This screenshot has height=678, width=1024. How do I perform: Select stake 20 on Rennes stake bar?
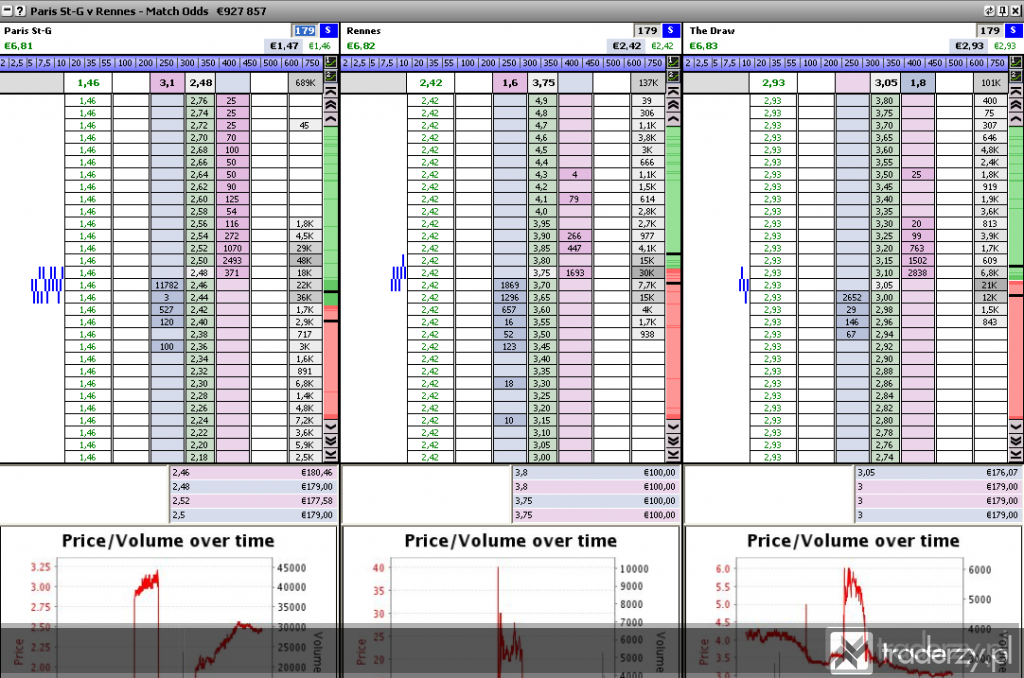click(x=418, y=63)
